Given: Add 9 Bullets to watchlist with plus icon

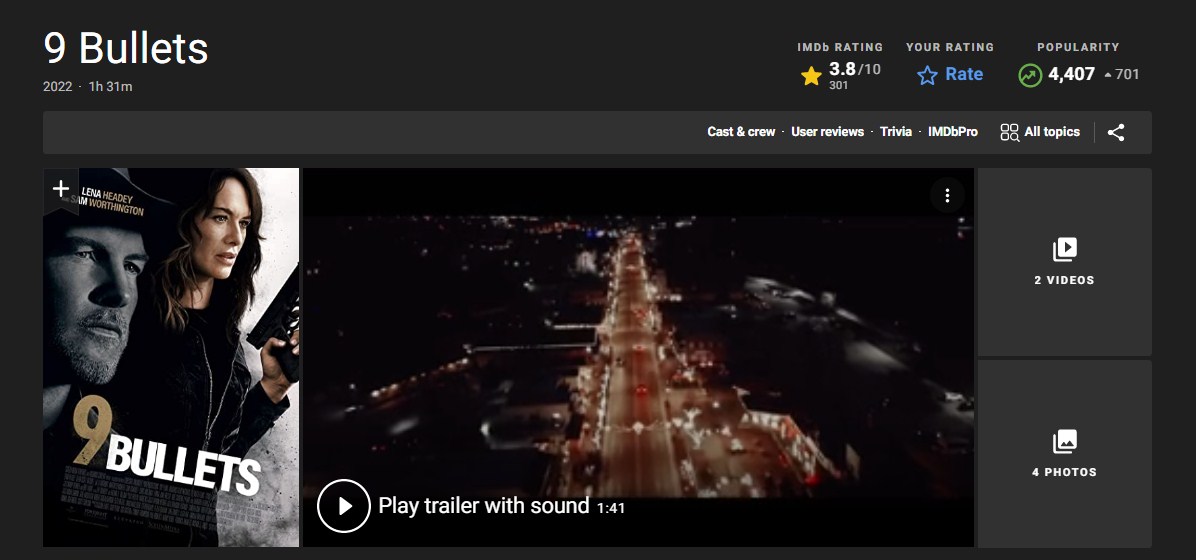Looking at the screenshot, I should coord(61,188).
